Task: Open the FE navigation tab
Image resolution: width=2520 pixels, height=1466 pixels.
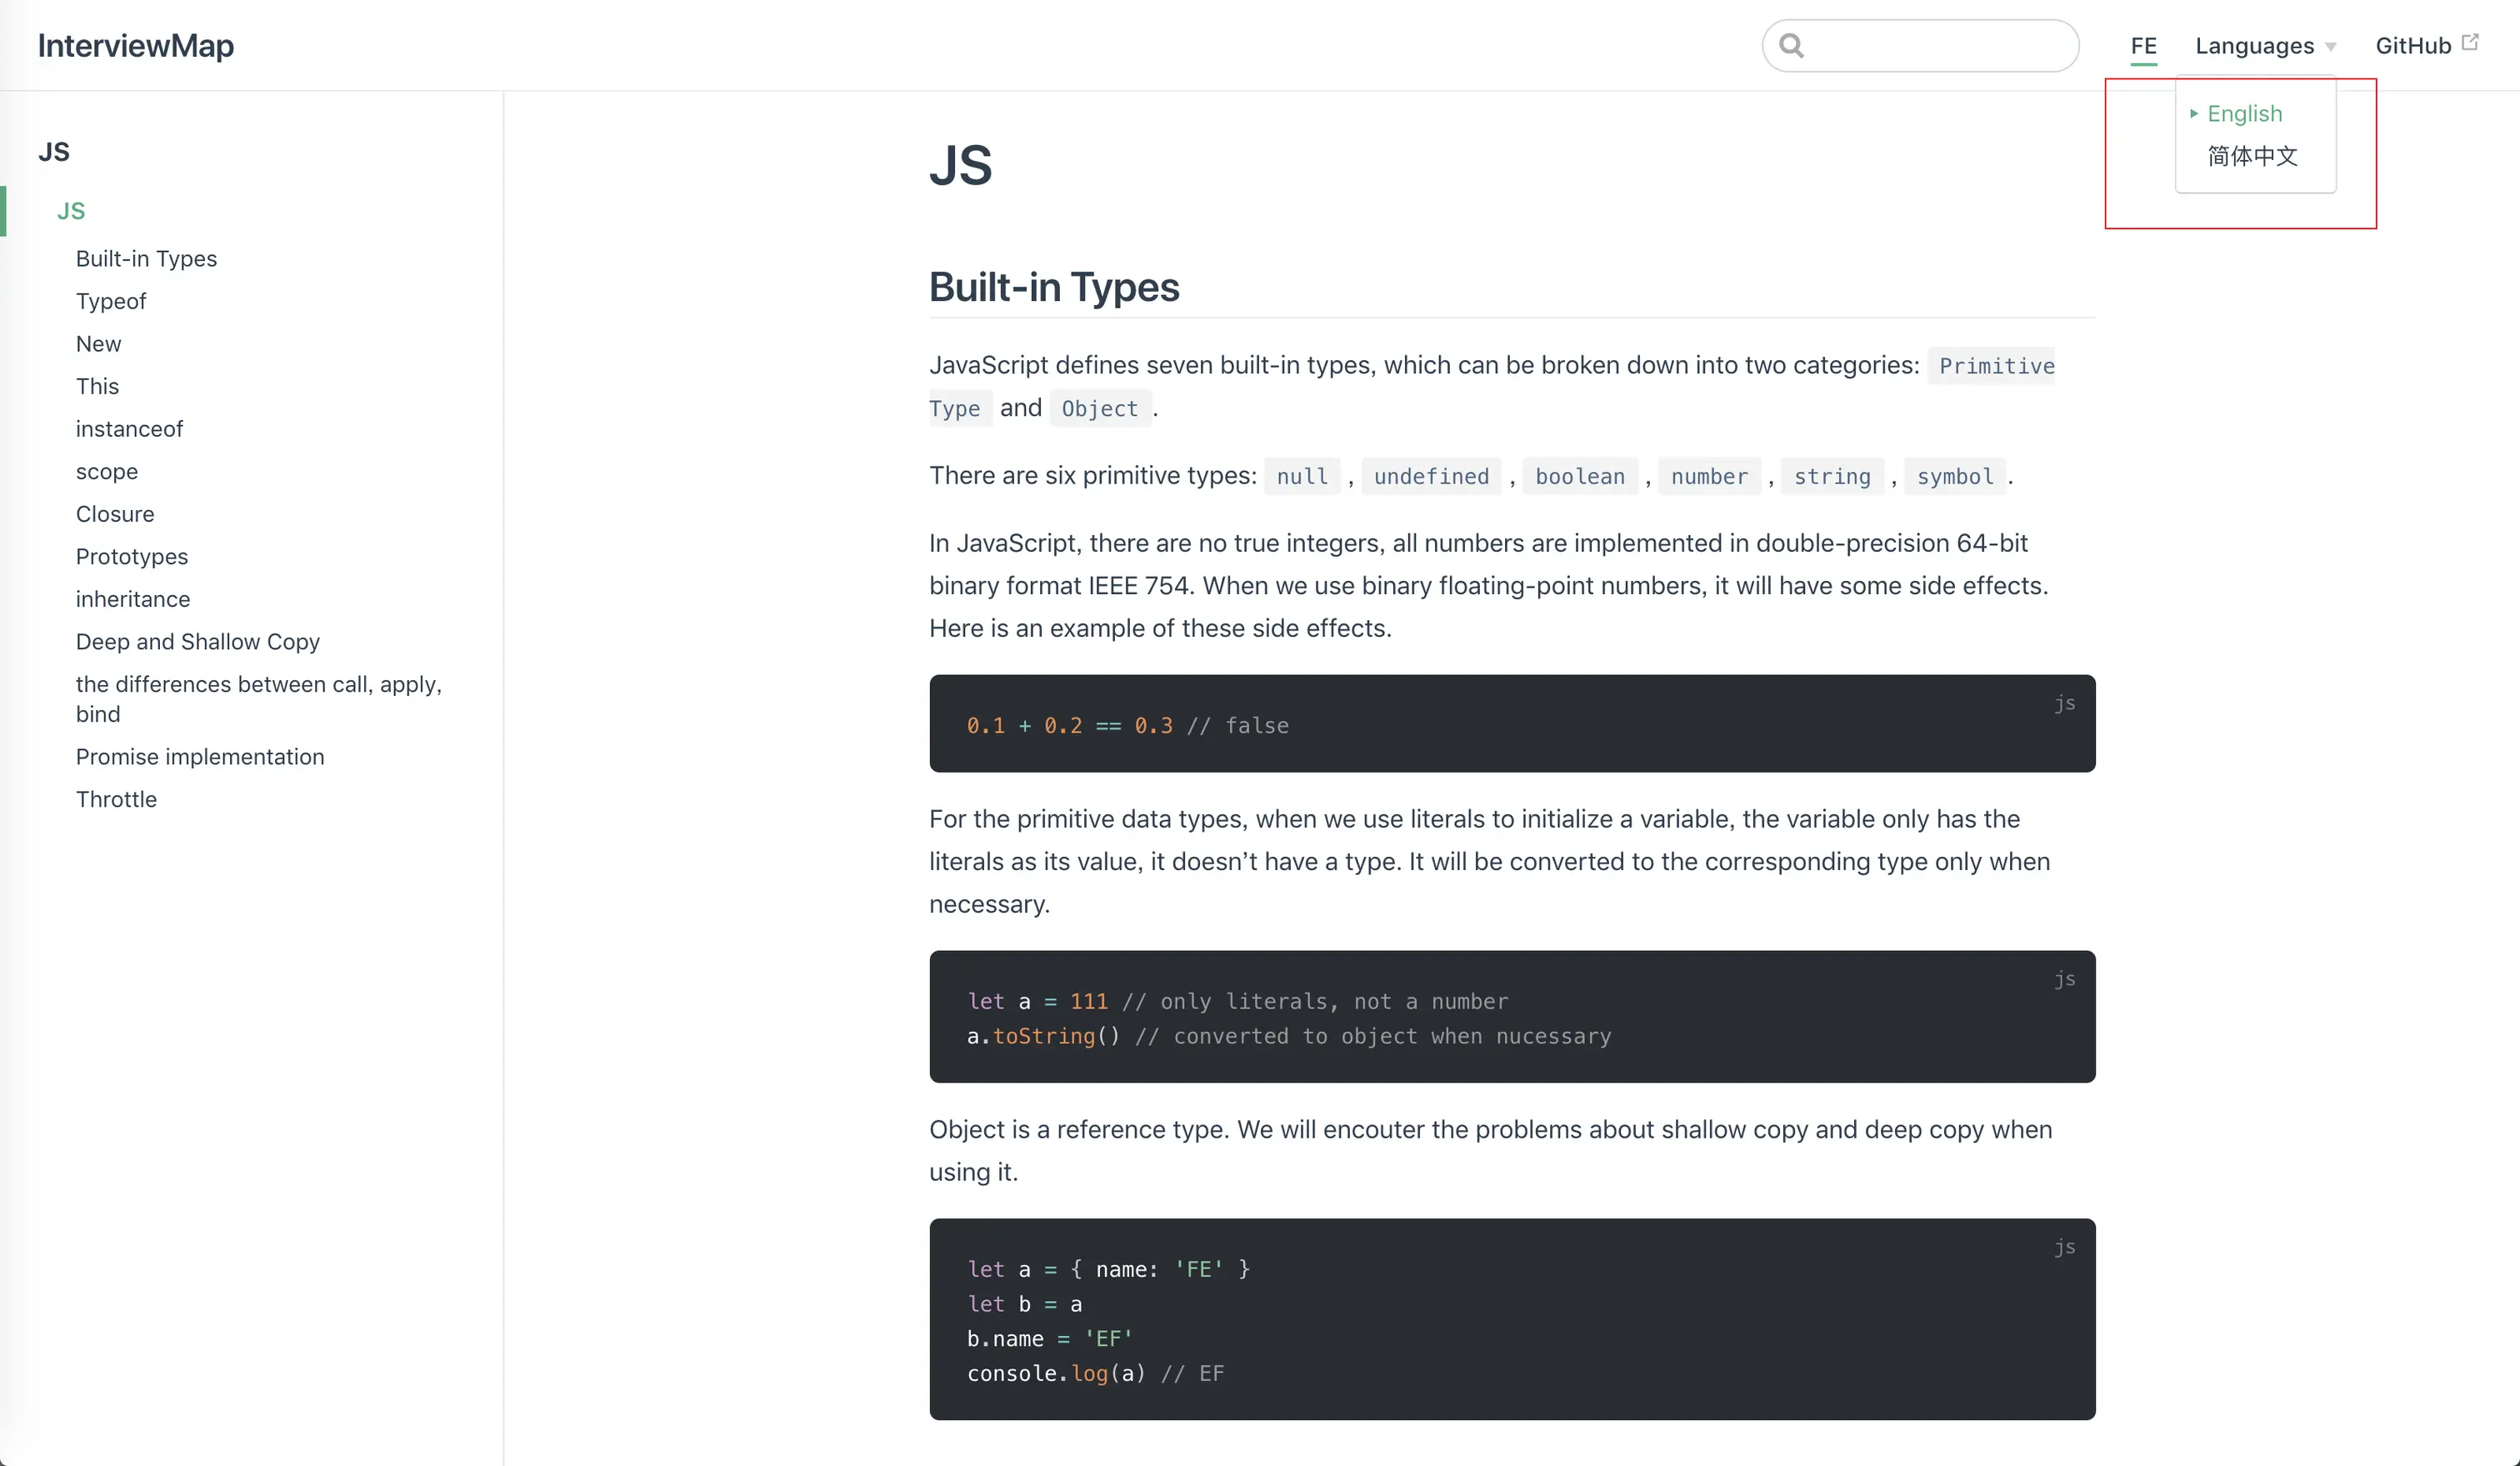Action: (2143, 46)
